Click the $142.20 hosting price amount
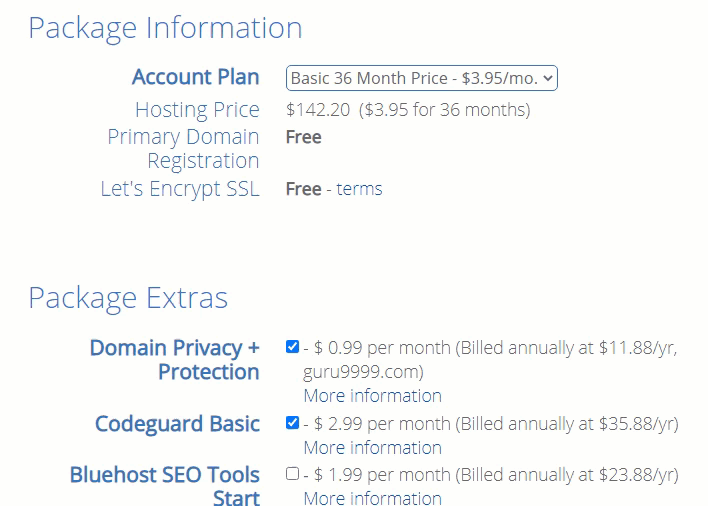Viewport: 708px width, 506px height. (x=318, y=110)
